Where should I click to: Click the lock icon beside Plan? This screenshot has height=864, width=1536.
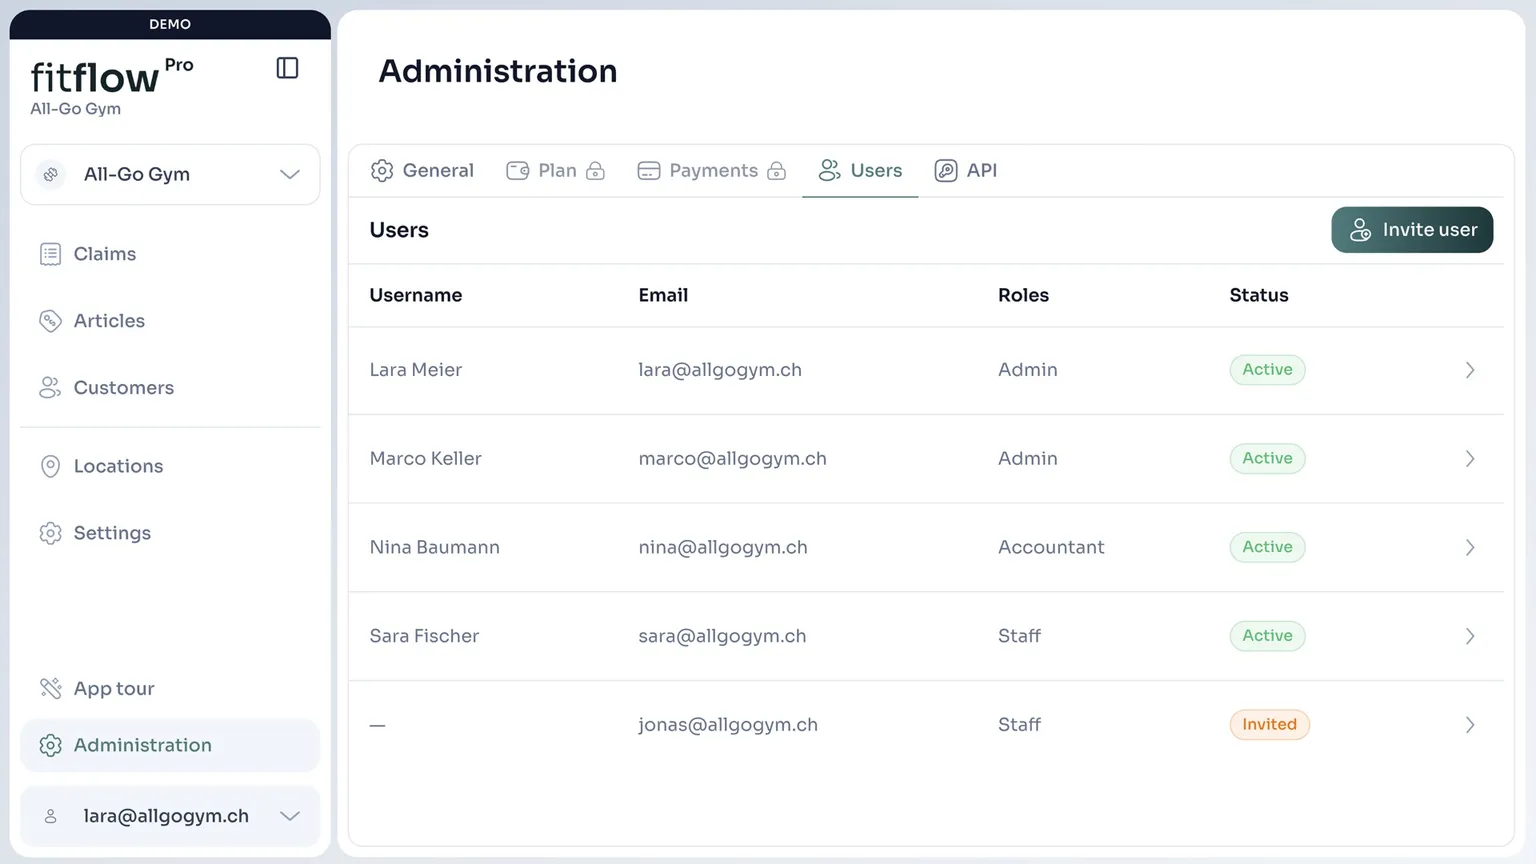(595, 171)
